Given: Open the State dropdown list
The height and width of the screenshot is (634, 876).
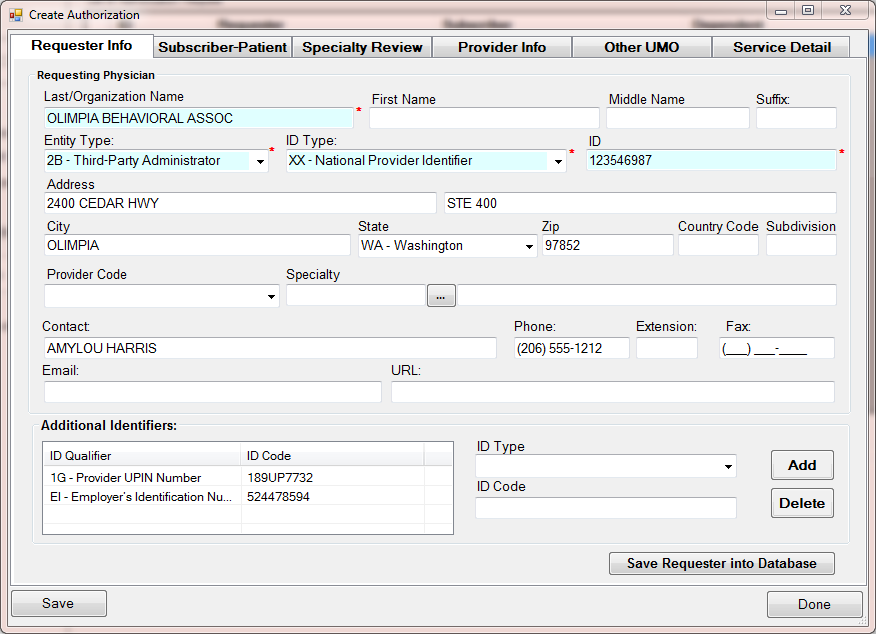Looking at the screenshot, I should point(529,246).
